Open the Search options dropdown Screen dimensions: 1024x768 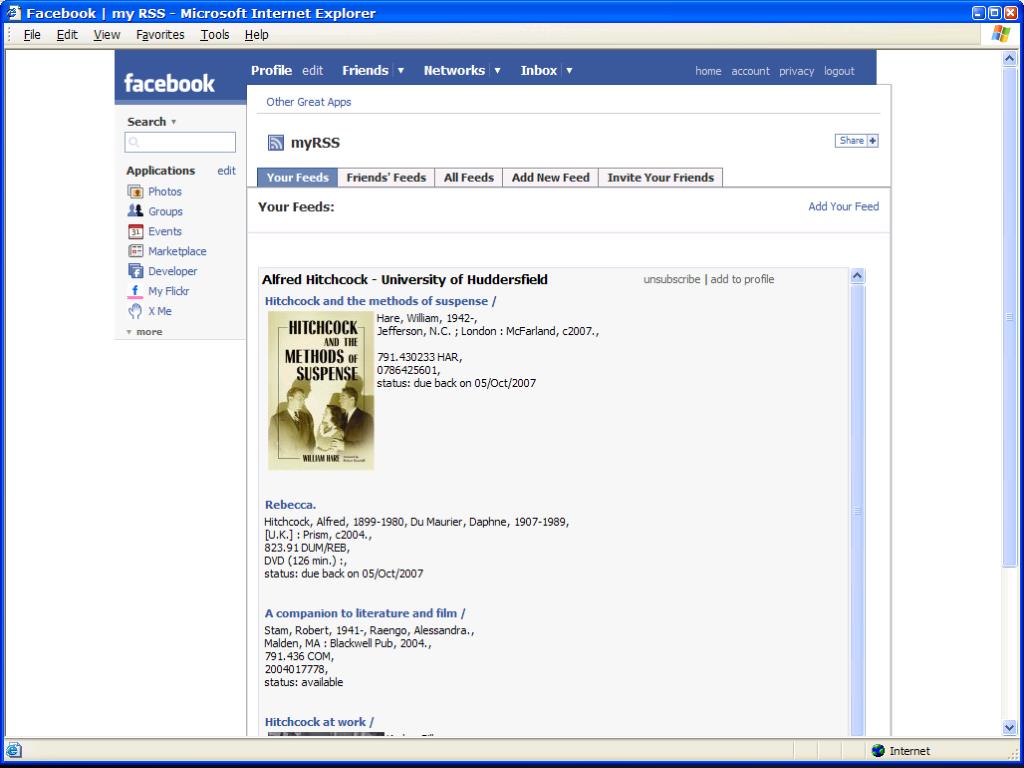[x=174, y=122]
